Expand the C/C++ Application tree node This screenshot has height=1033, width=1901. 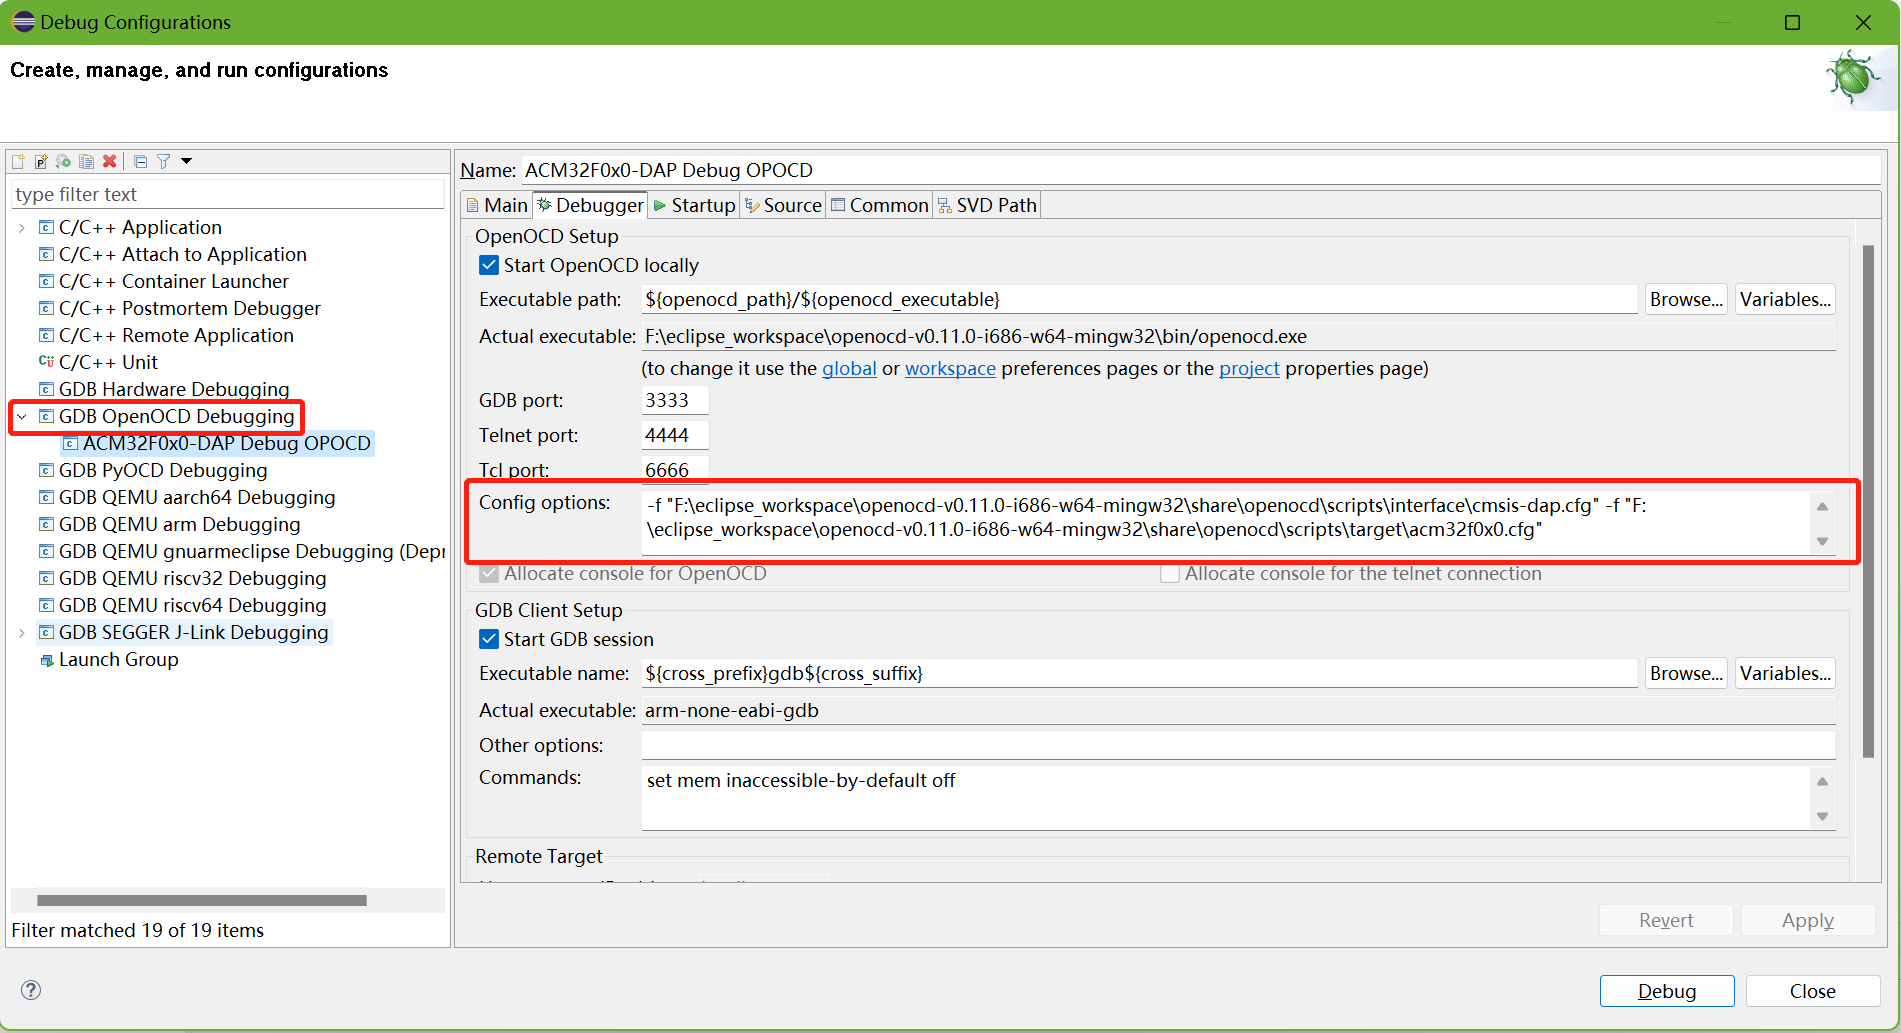[22, 228]
